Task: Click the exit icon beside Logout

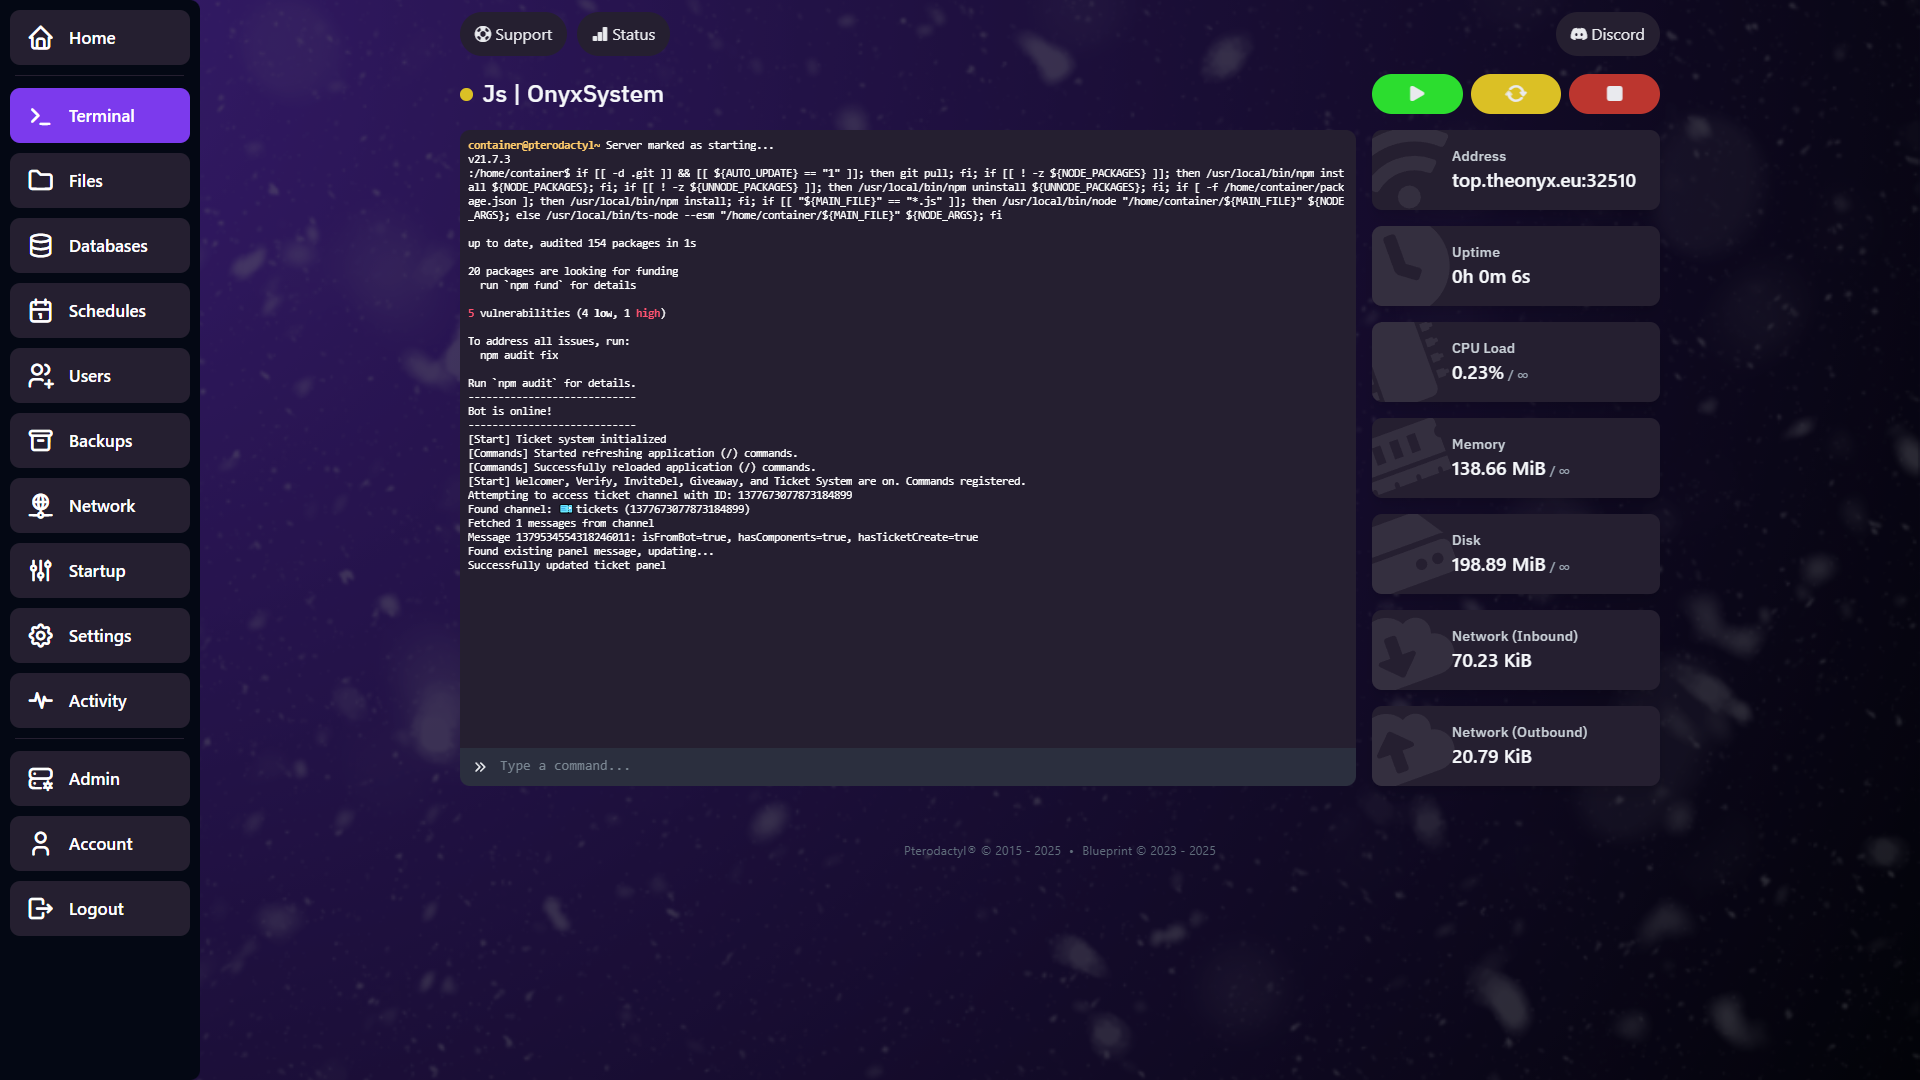Action: click(x=41, y=909)
